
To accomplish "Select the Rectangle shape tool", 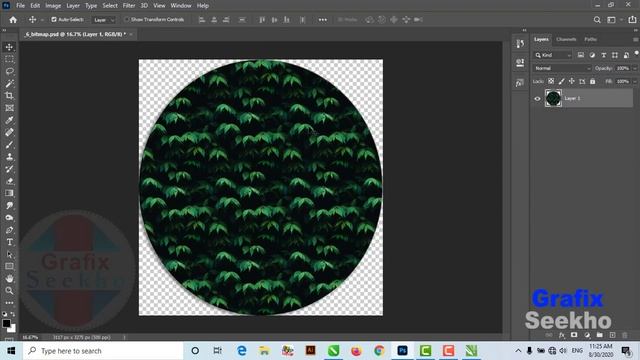I will [x=9, y=266].
